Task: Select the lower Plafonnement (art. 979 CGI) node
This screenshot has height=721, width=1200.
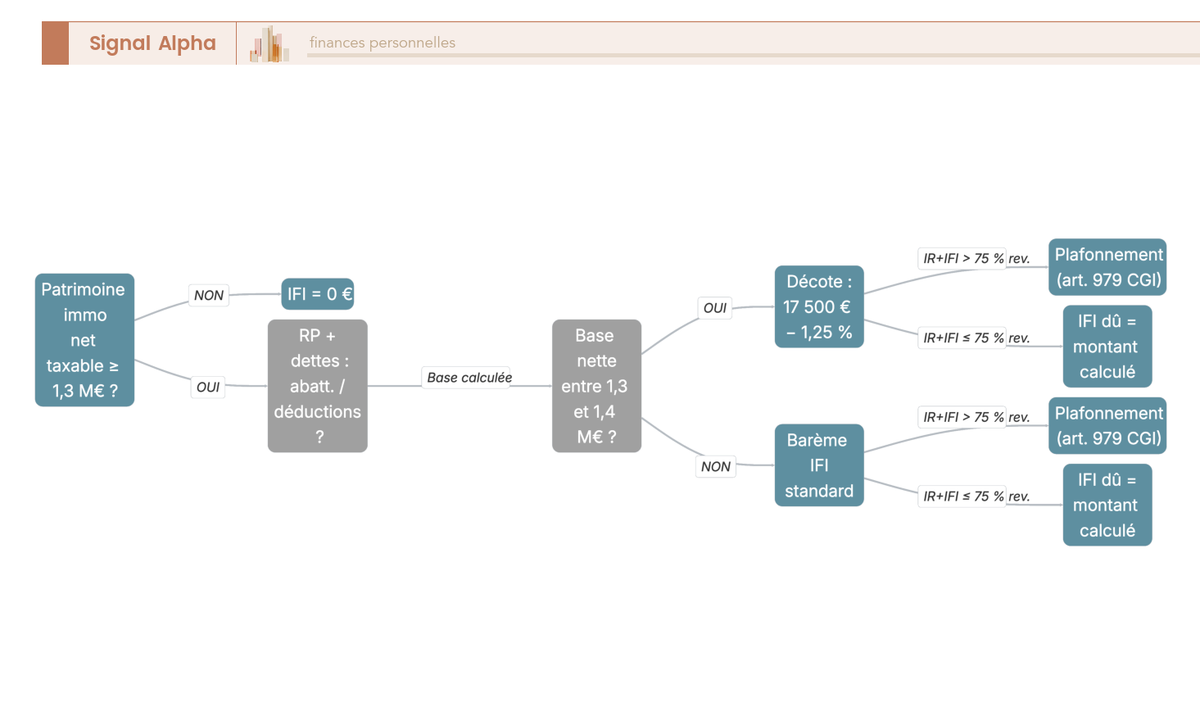Action: pyautogui.click(x=1108, y=426)
